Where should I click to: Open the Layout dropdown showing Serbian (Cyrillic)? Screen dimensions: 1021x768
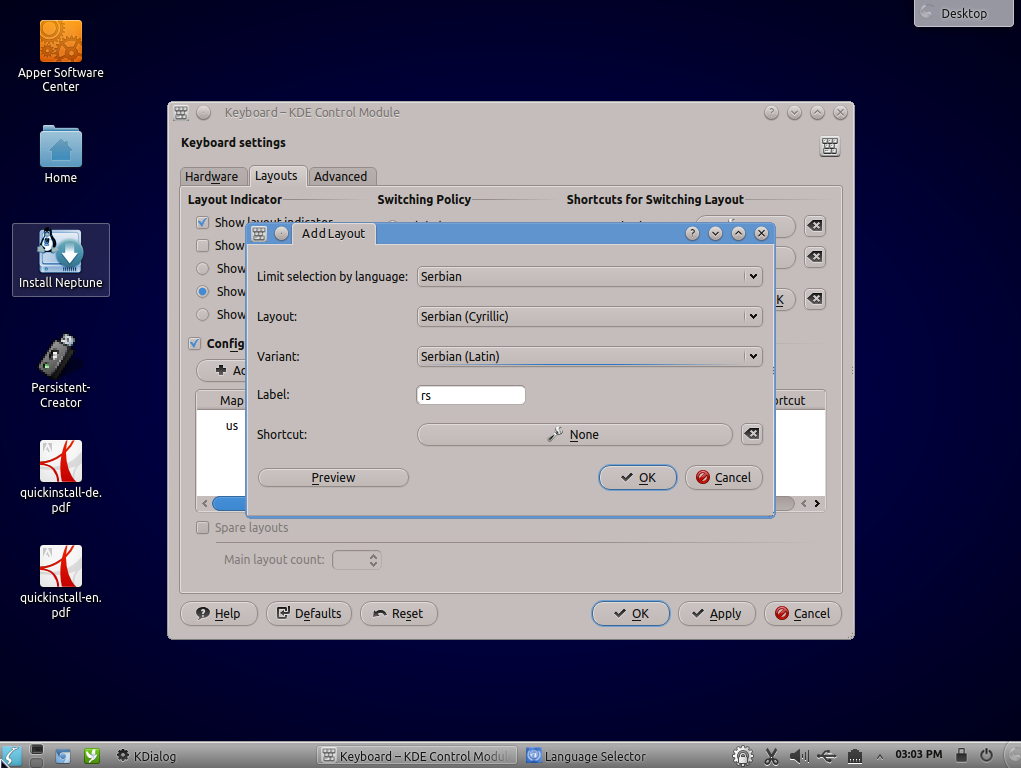(589, 317)
